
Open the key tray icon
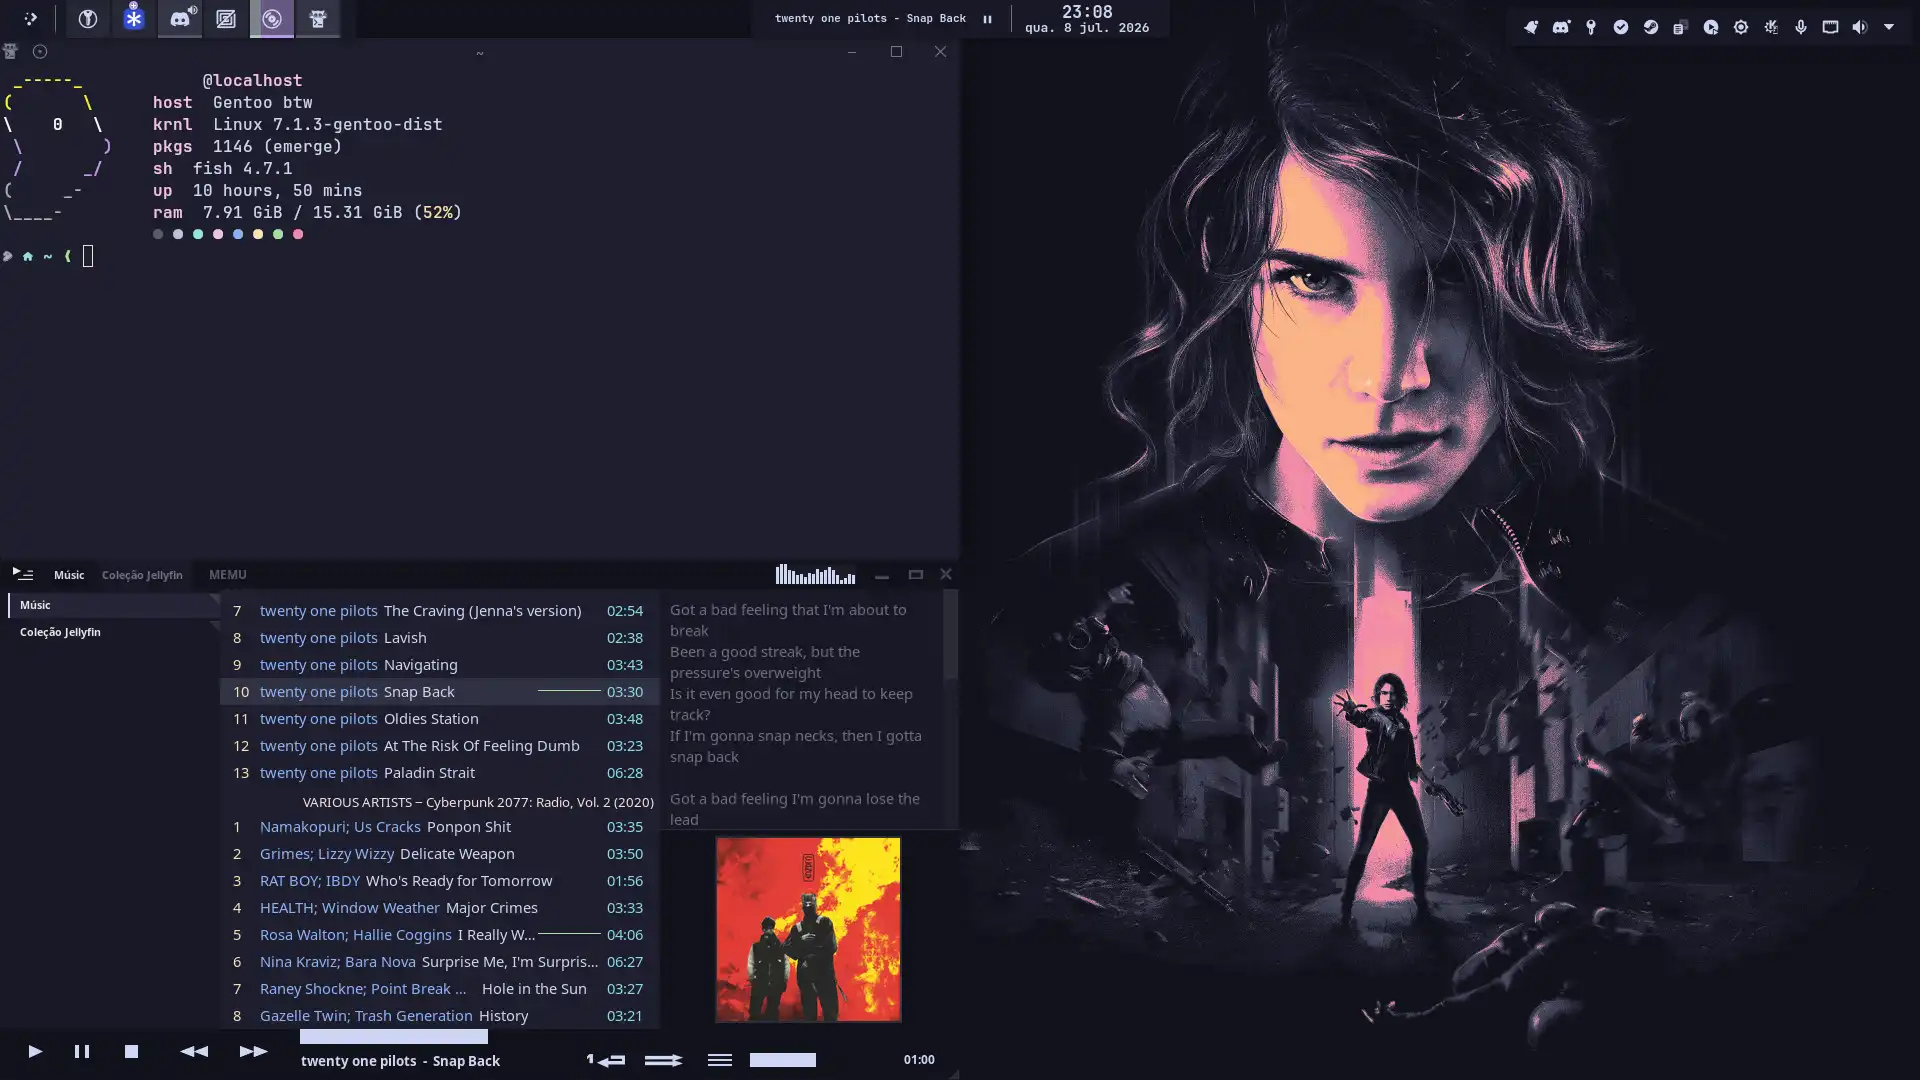point(1591,27)
